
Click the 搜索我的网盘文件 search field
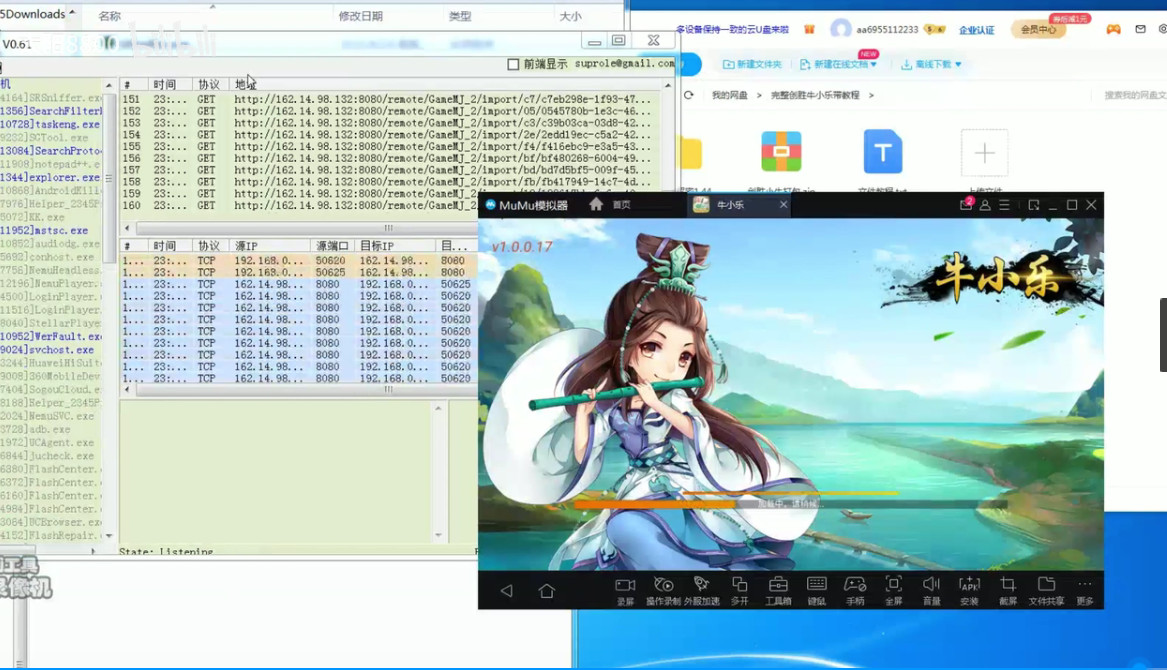click(1134, 95)
